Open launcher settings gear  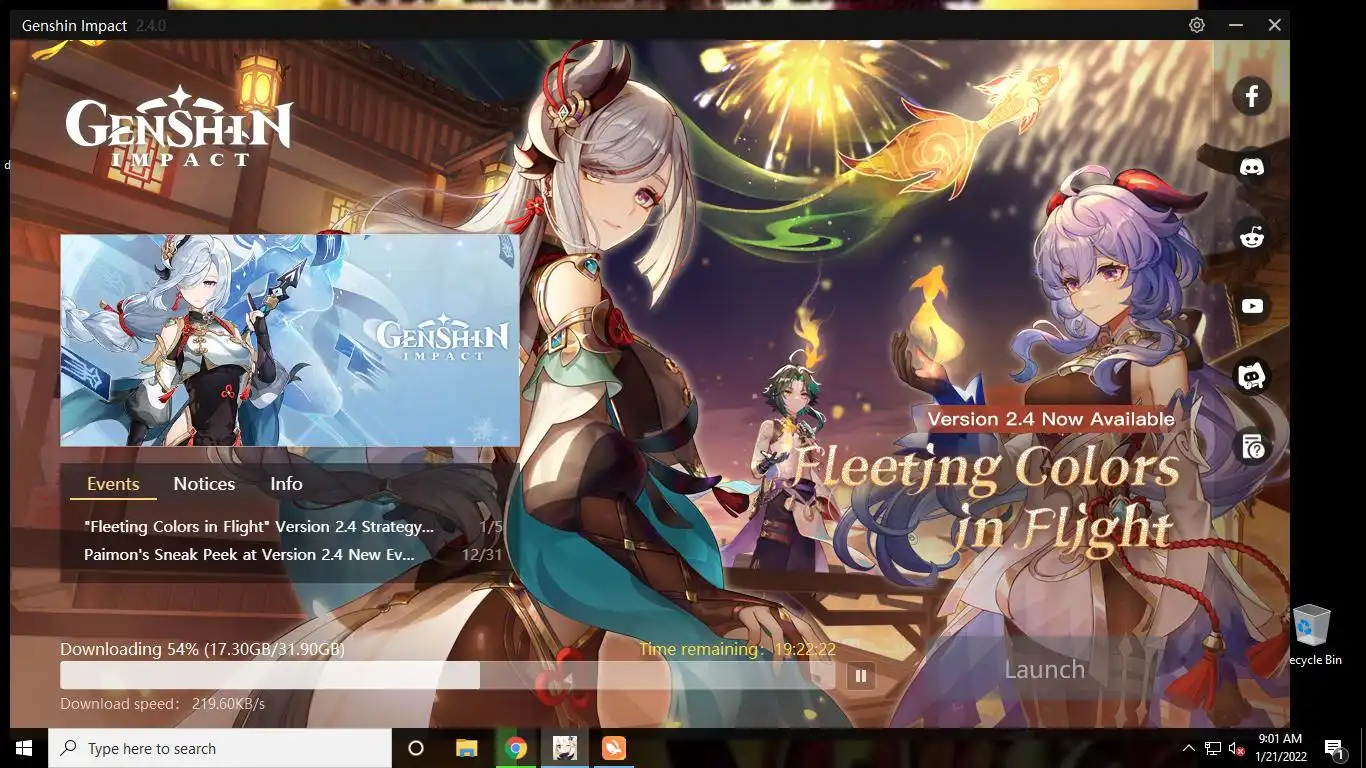[x=1197, y=25]
